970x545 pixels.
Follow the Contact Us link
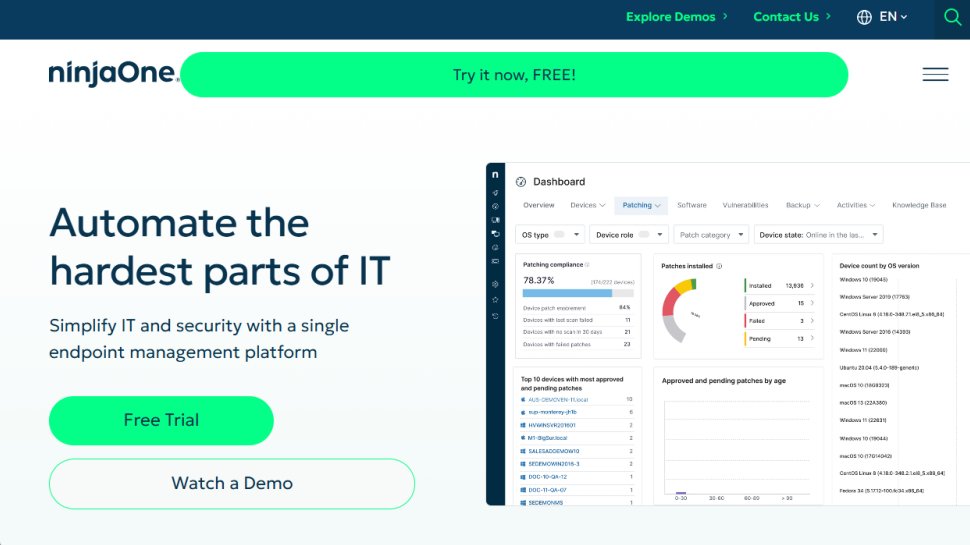pos(792,17)
